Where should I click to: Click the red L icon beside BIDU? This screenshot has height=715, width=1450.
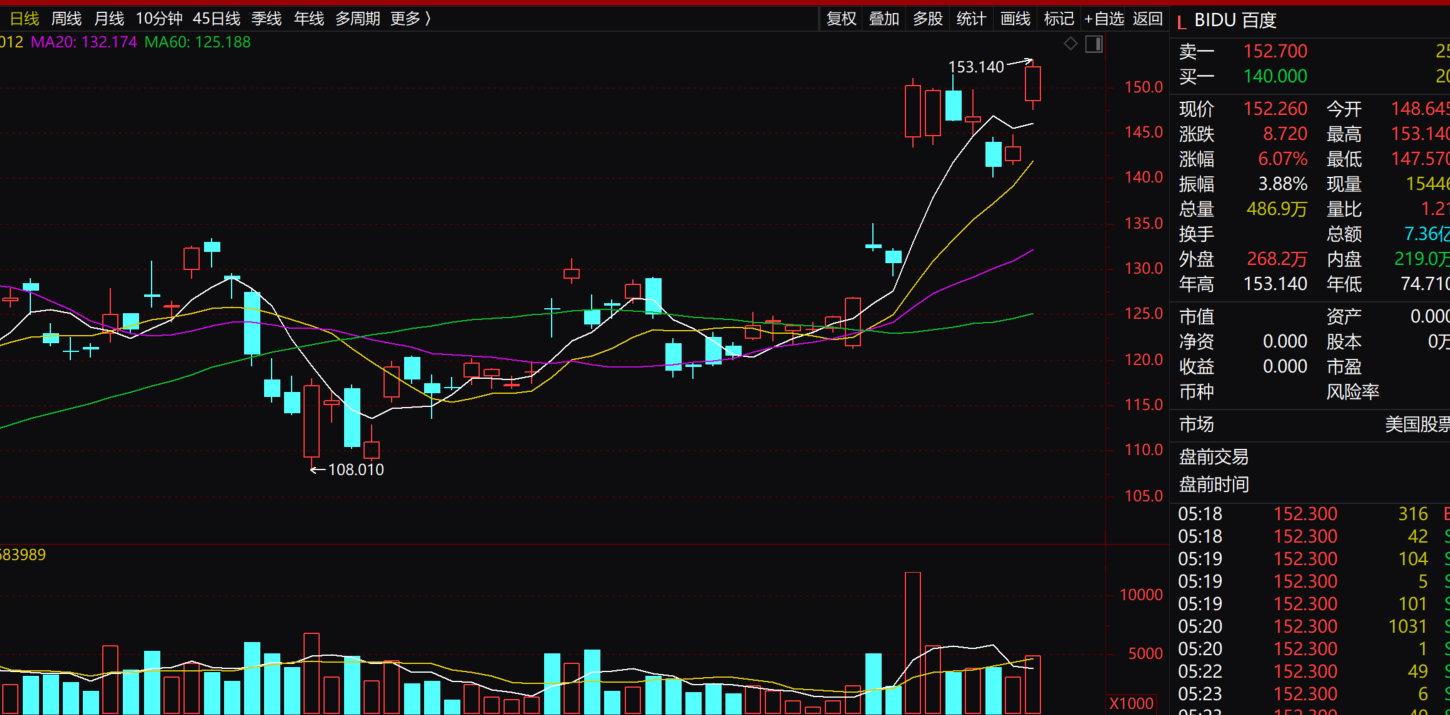pyautogui.click(x=1181, y=21)
